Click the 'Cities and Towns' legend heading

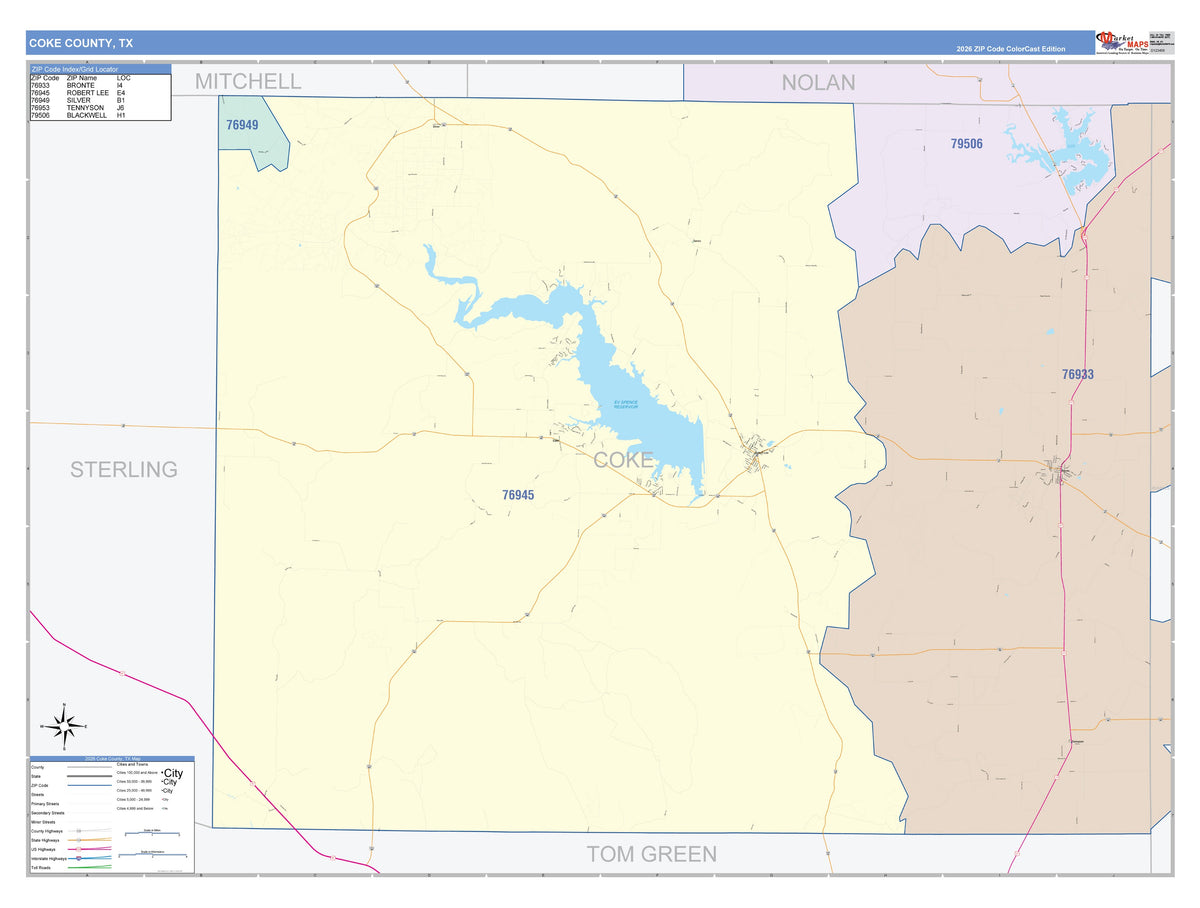point(132,764)
